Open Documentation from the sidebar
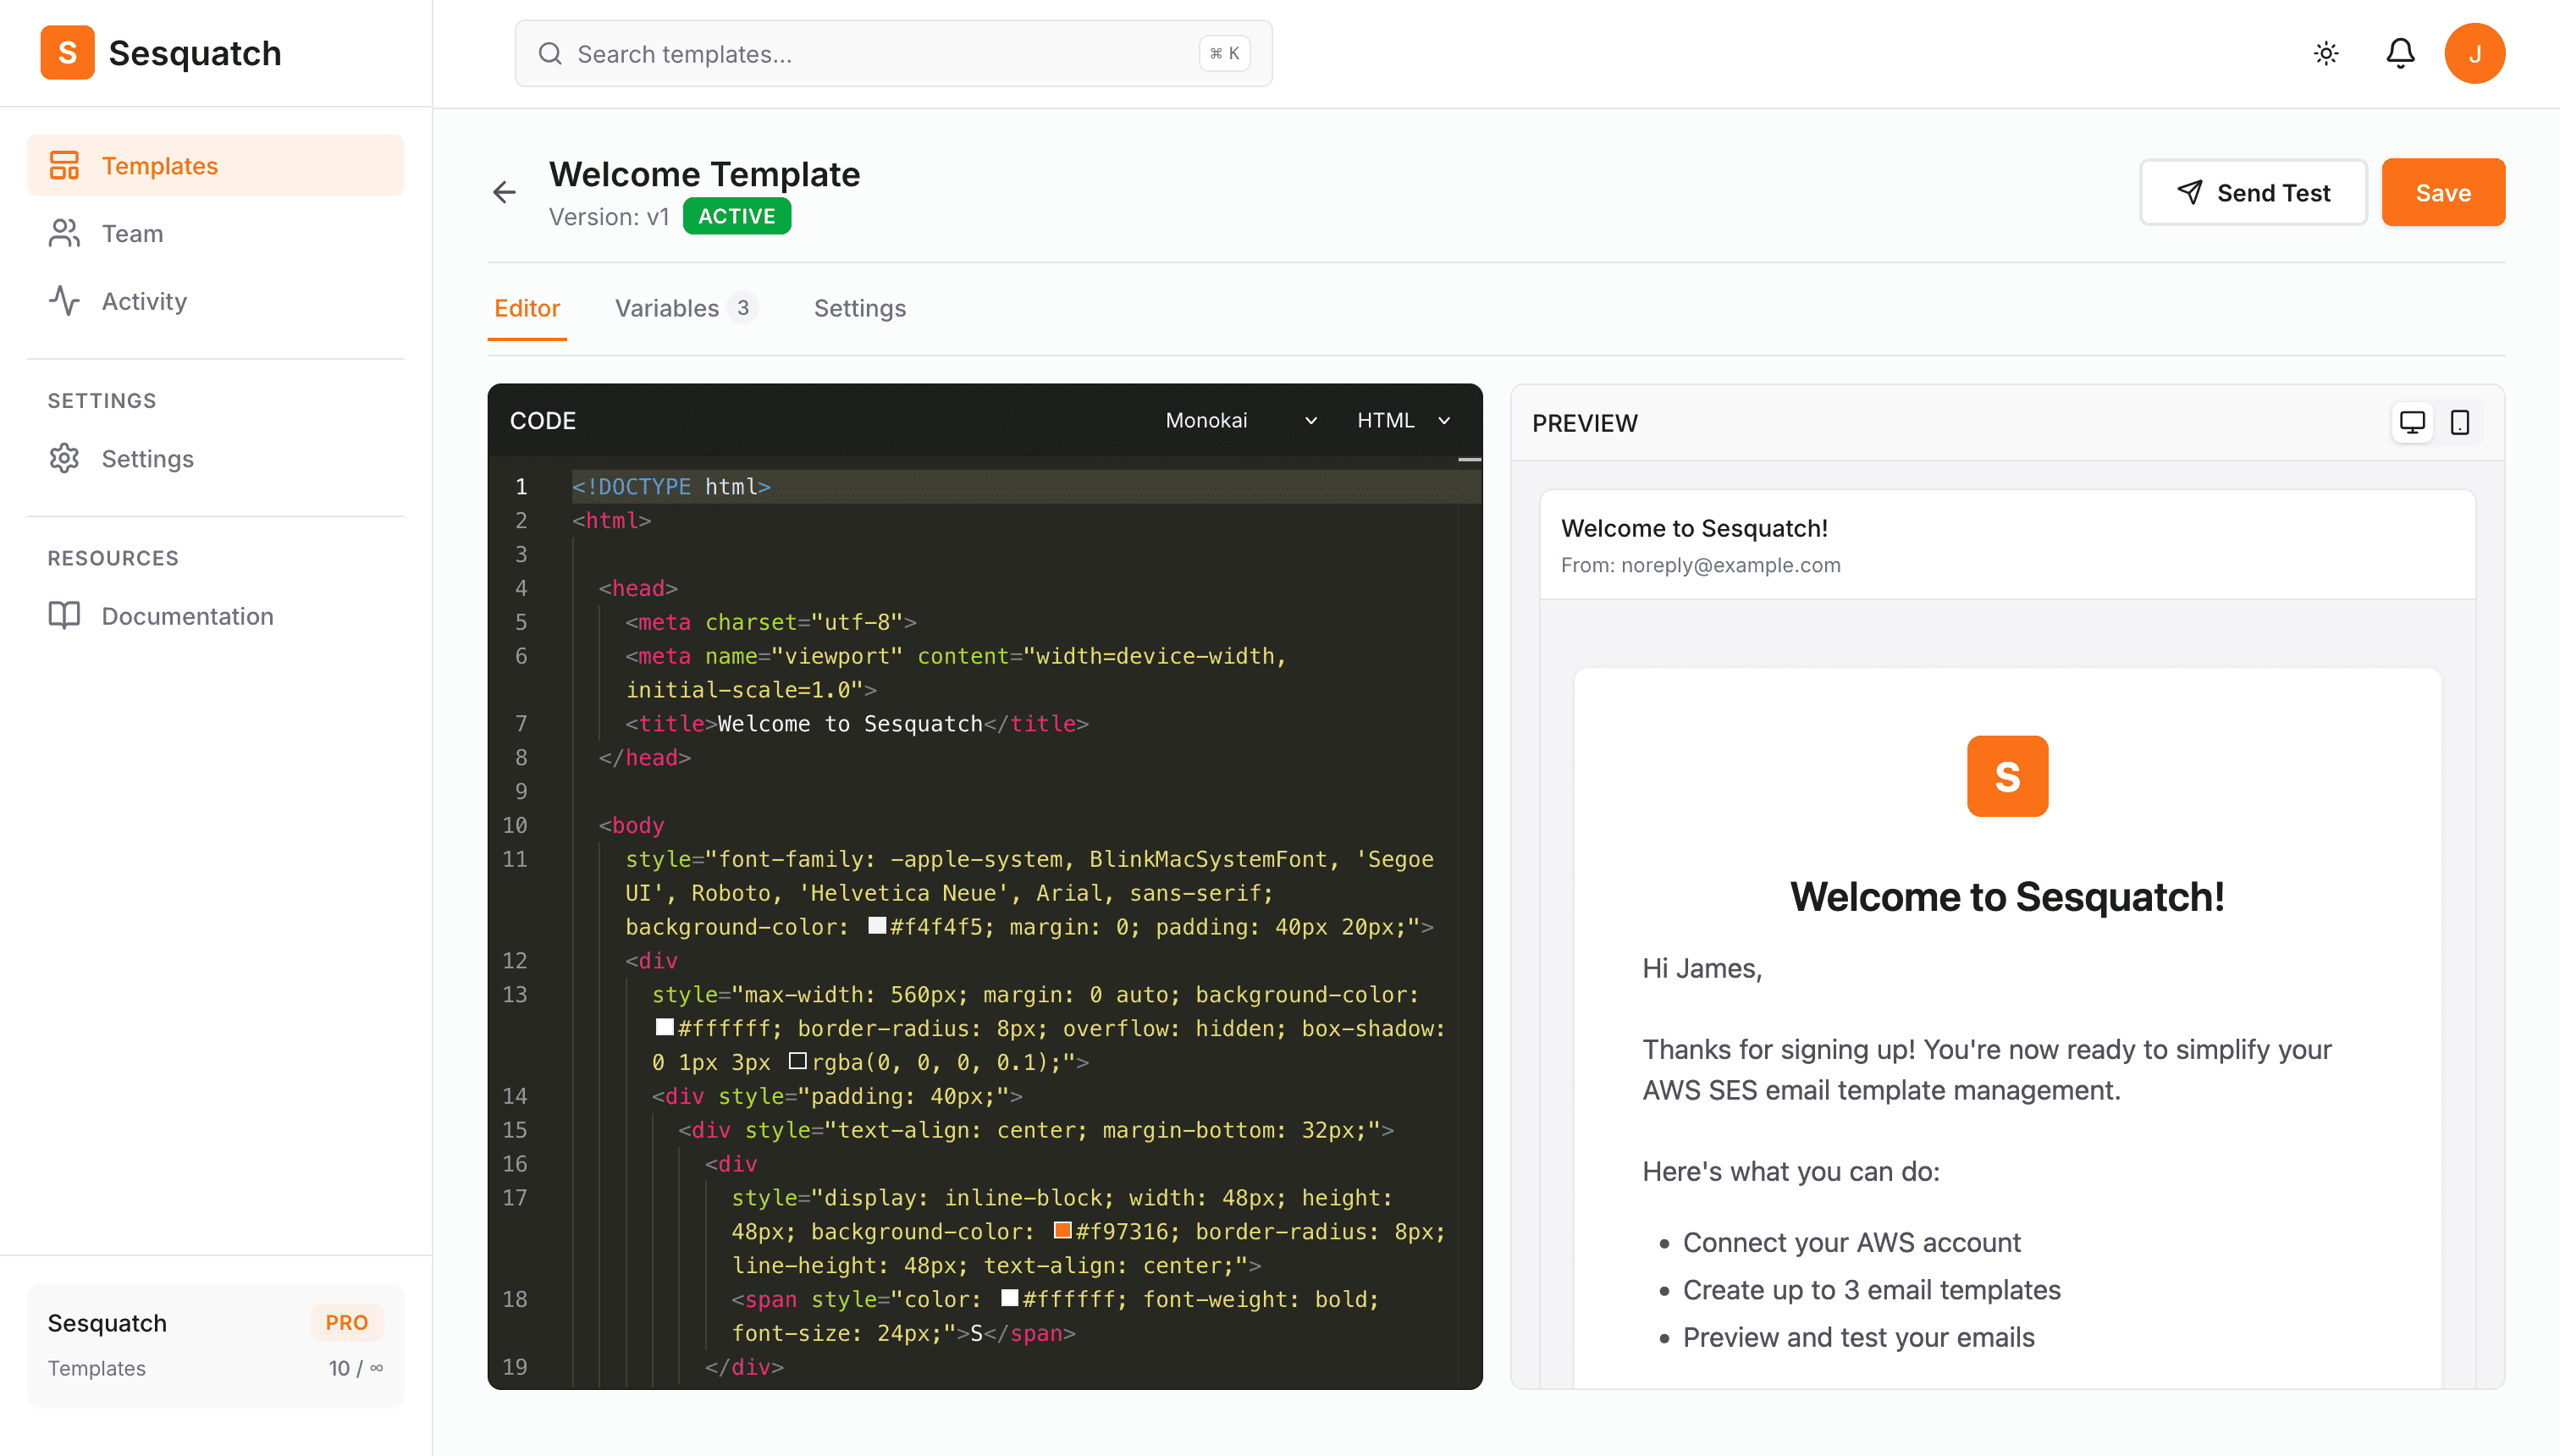2560x1456 pixels. tap(187, 616)
